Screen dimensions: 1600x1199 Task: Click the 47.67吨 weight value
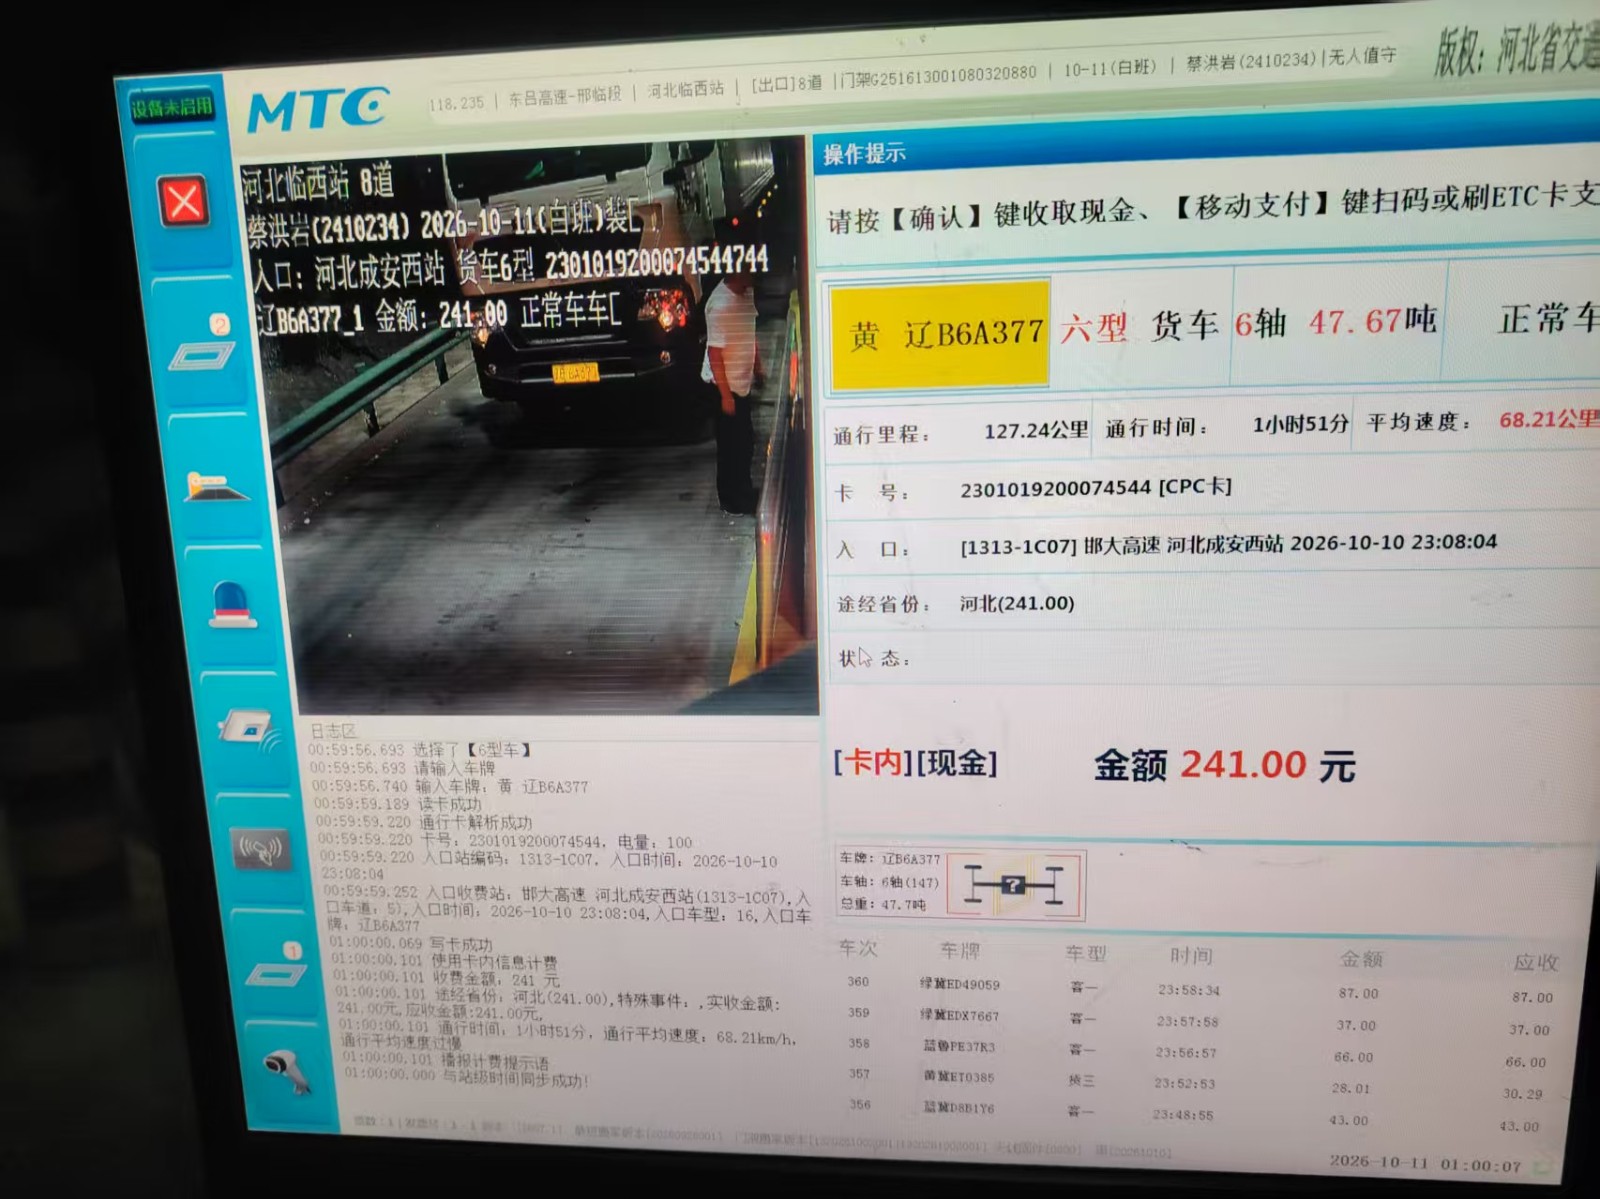click(x=1373, y=321)
